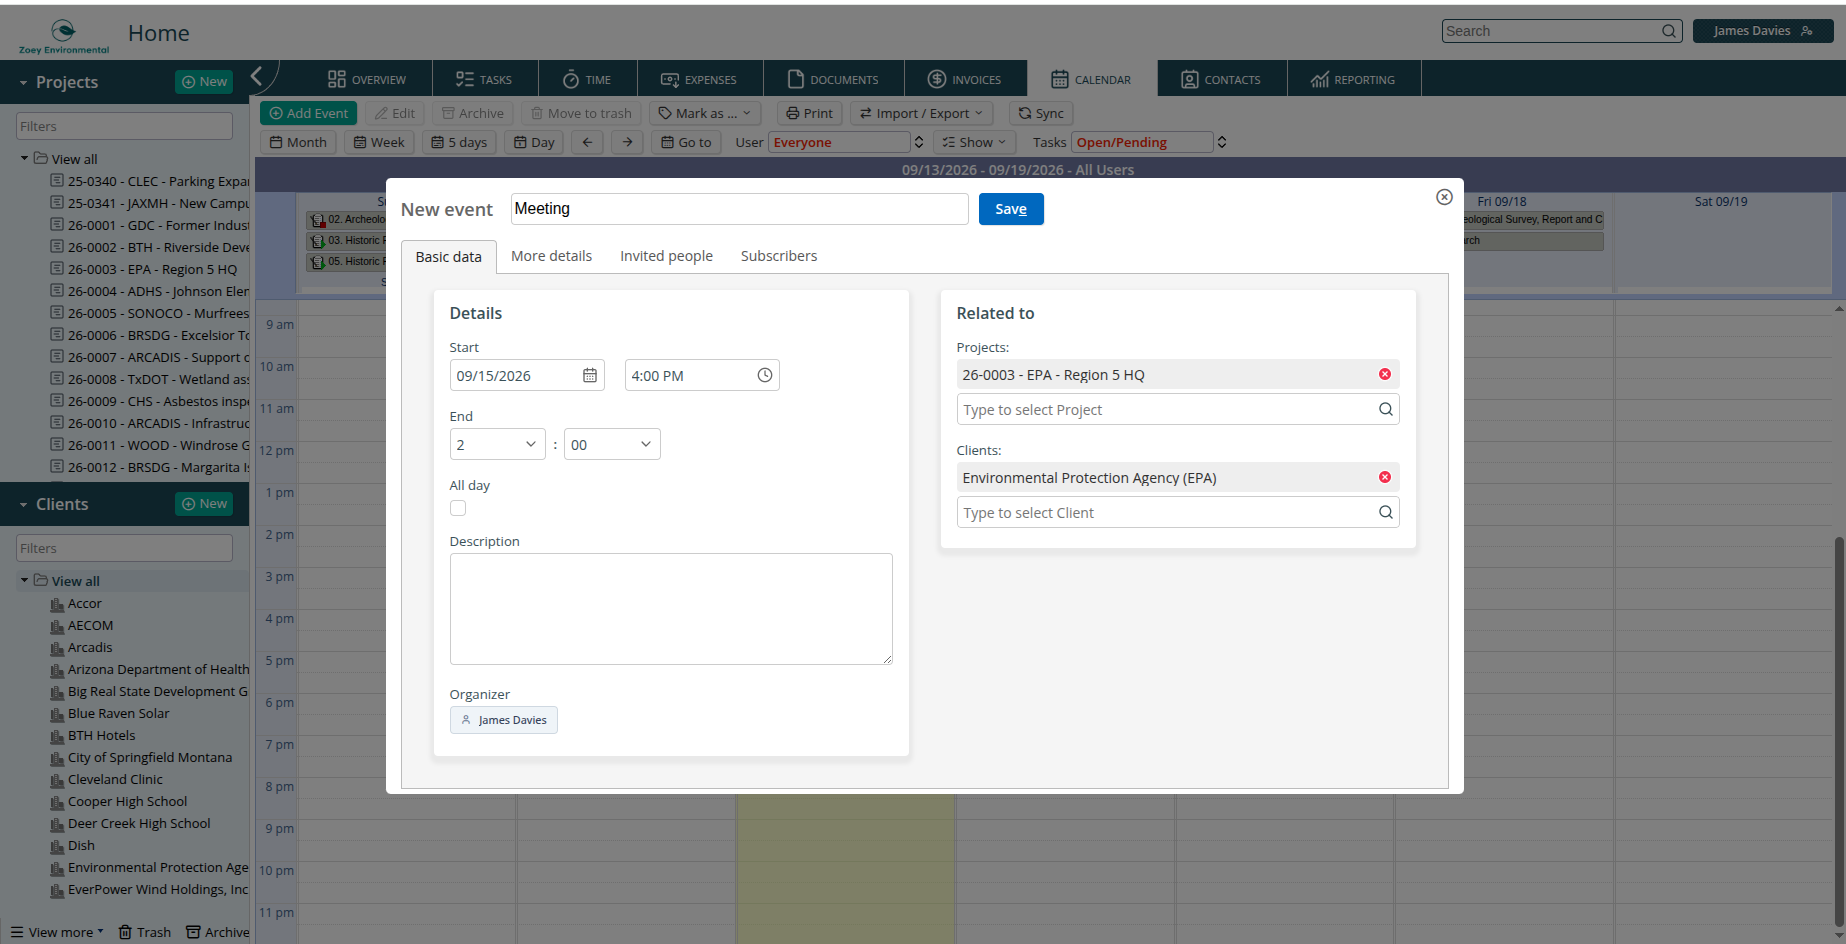Open the James Davies user menu

coord(1763,31)
